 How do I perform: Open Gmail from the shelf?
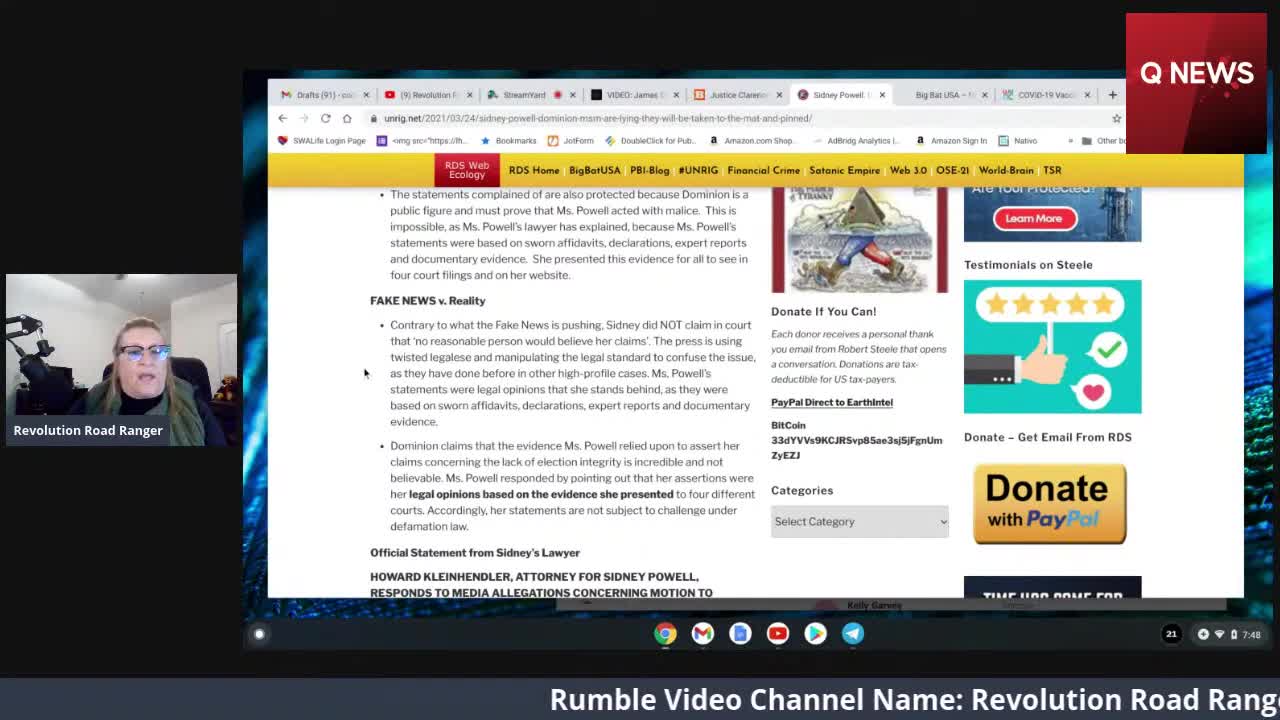click(x=703, y=633)
